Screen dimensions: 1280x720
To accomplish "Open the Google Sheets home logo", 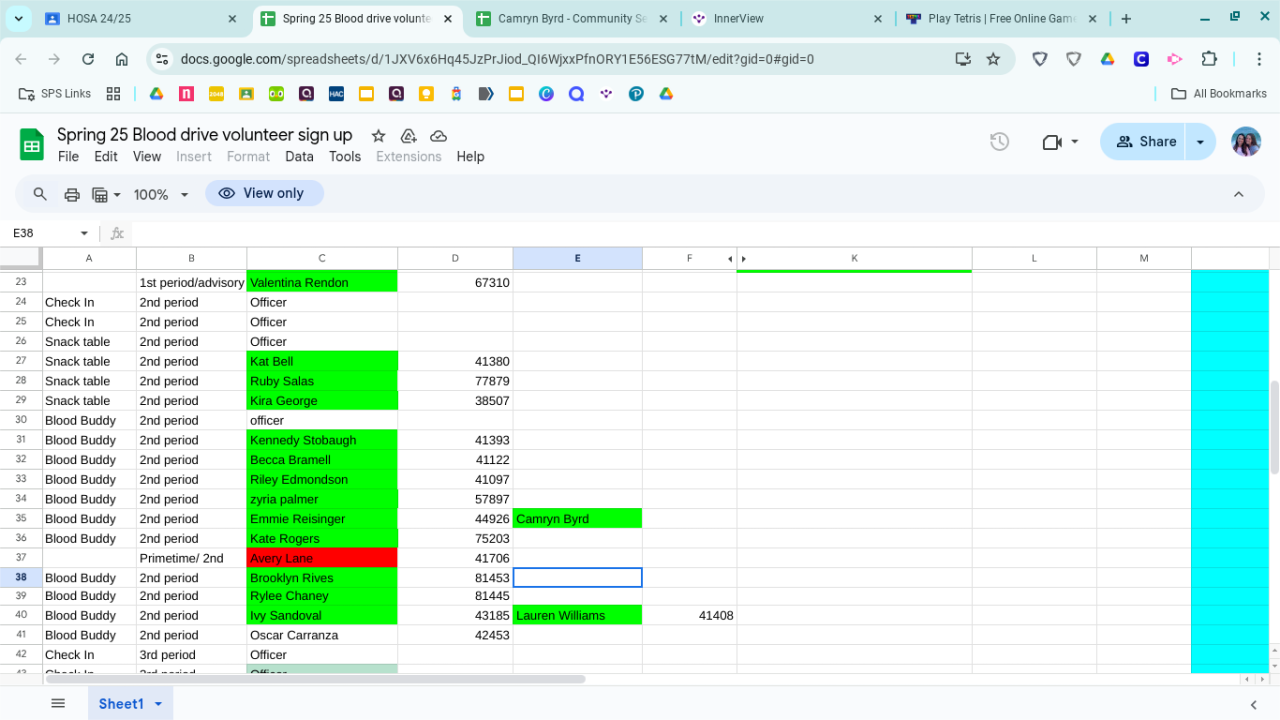I will coord(32,145).
